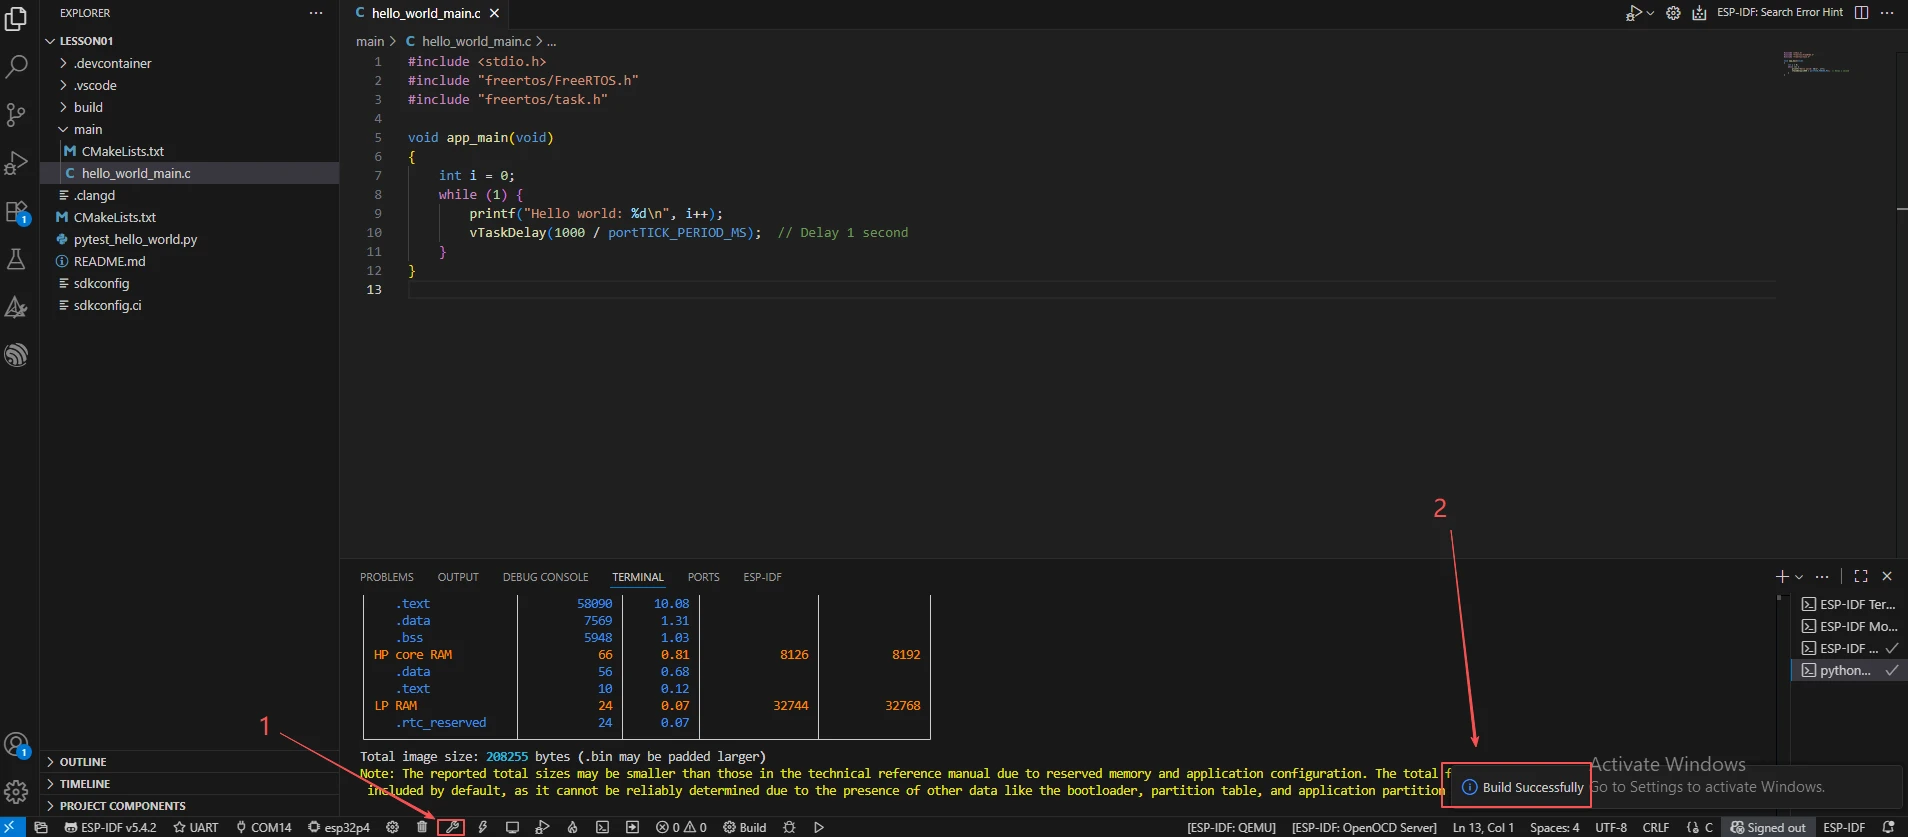This screenshot has height=837, width=1908.
Task: Select the ESP-IDF Mo... terminal entry
Action: [1849, 626]
